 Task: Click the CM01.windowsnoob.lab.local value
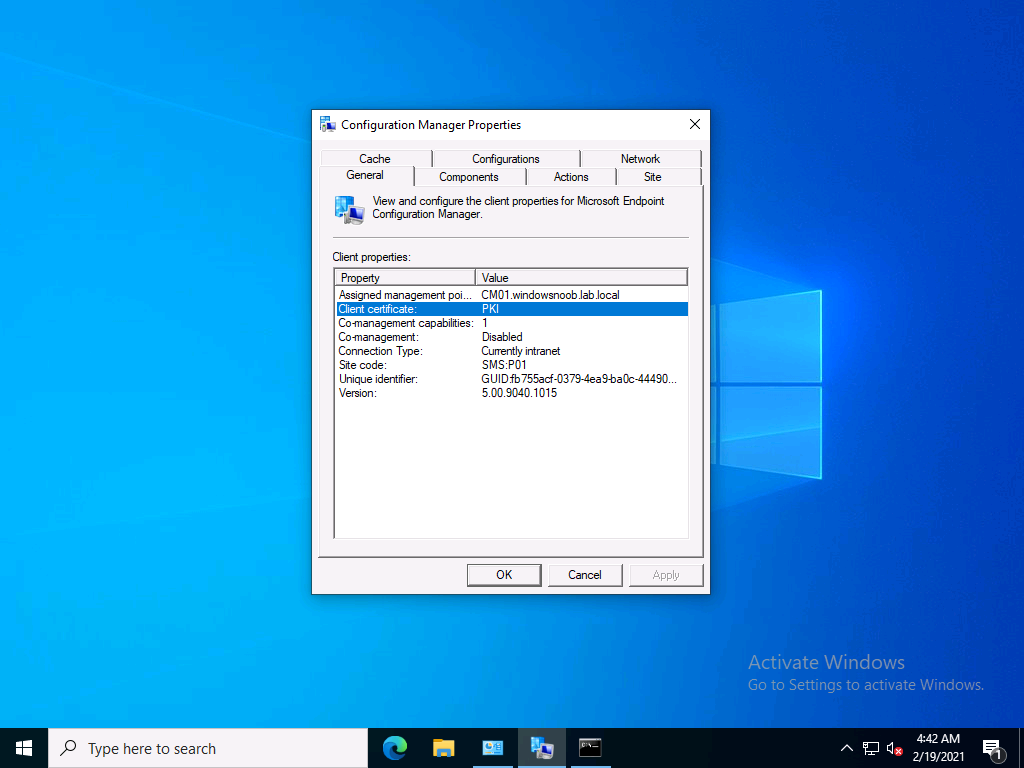(551, 295)
